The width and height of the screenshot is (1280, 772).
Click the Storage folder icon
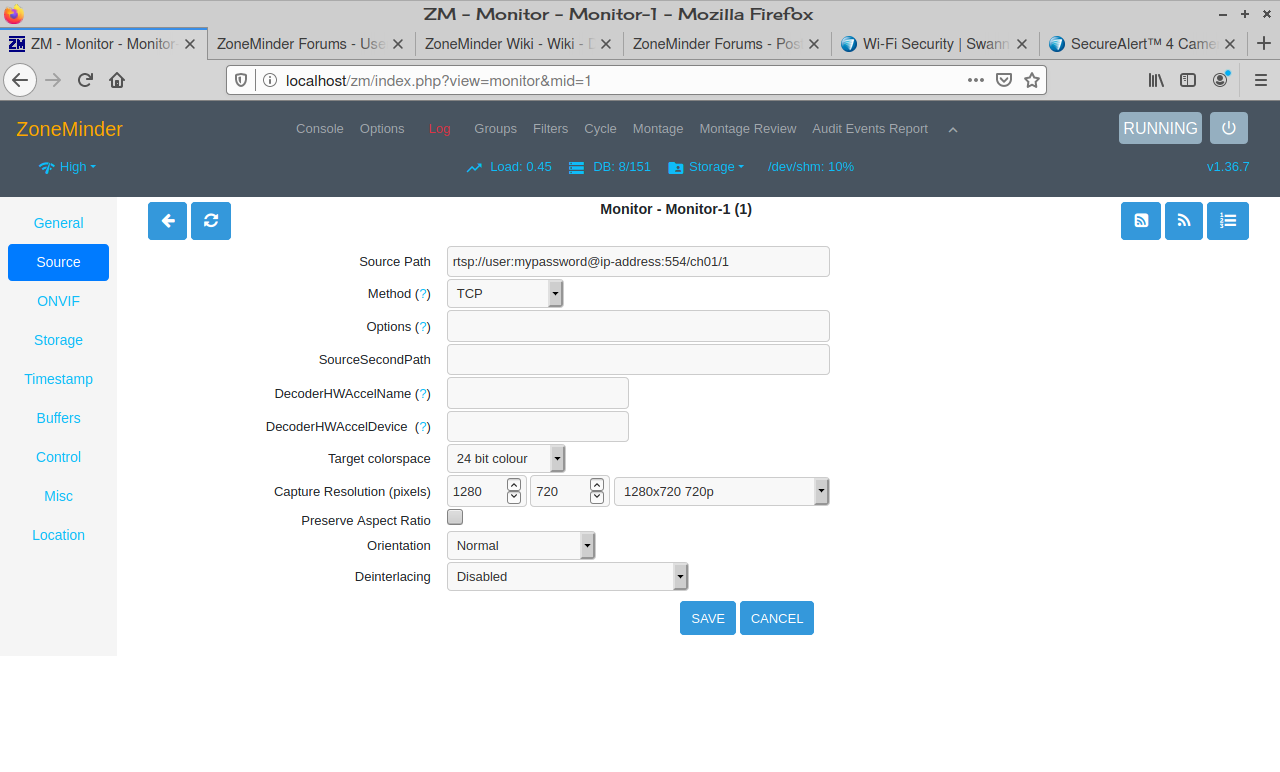click(x=675, y=167)
